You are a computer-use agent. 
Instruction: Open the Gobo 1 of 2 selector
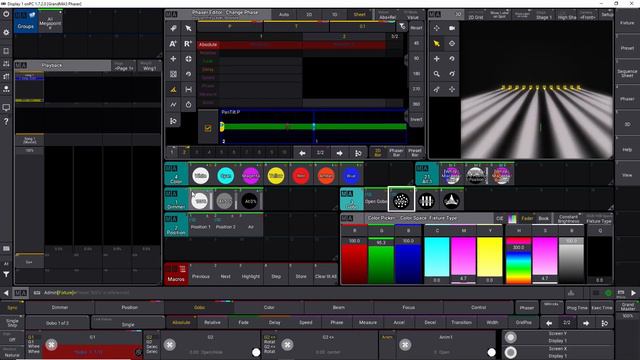click(57, 323)
